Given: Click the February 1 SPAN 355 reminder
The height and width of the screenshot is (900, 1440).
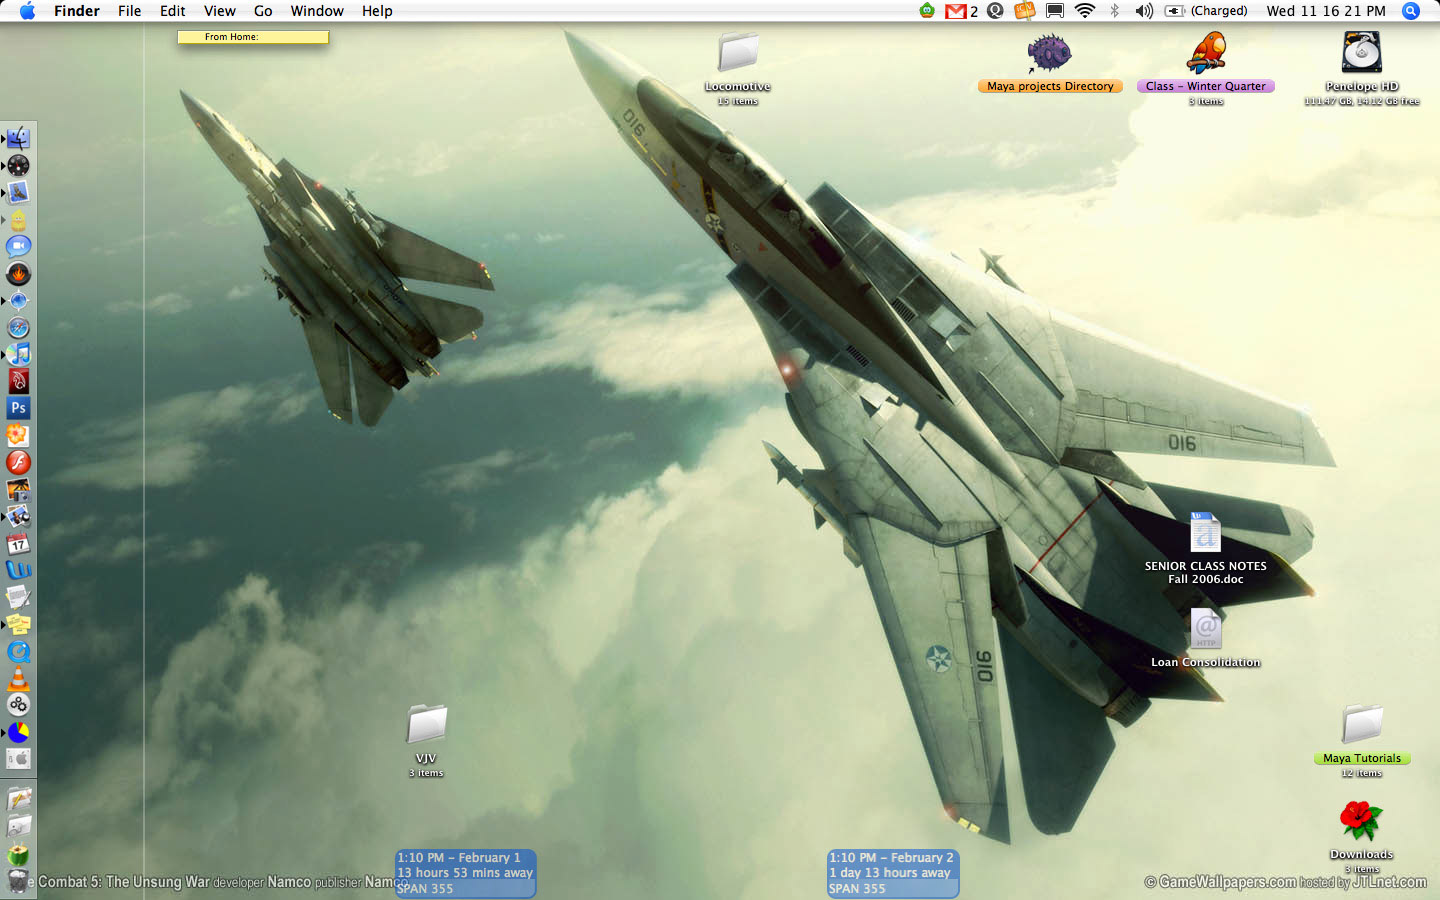Looking at the screenshot, I should pyautogui.click(x=466, y=873).
